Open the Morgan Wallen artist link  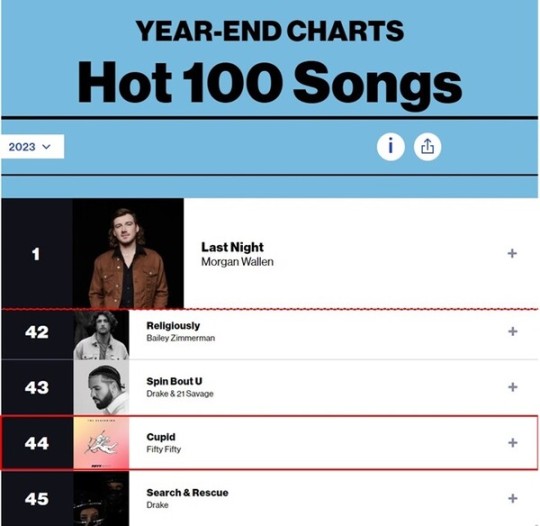[x=237, y=262]
